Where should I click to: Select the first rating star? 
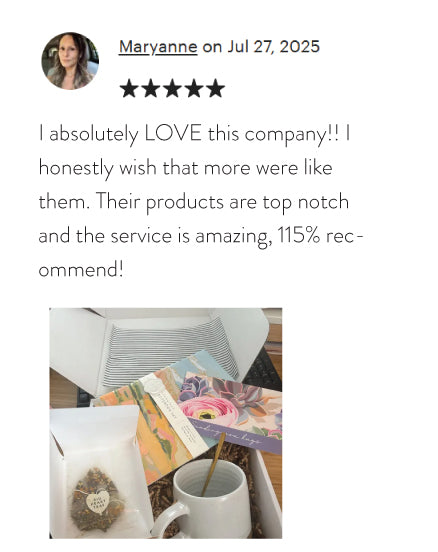(129, 88)
